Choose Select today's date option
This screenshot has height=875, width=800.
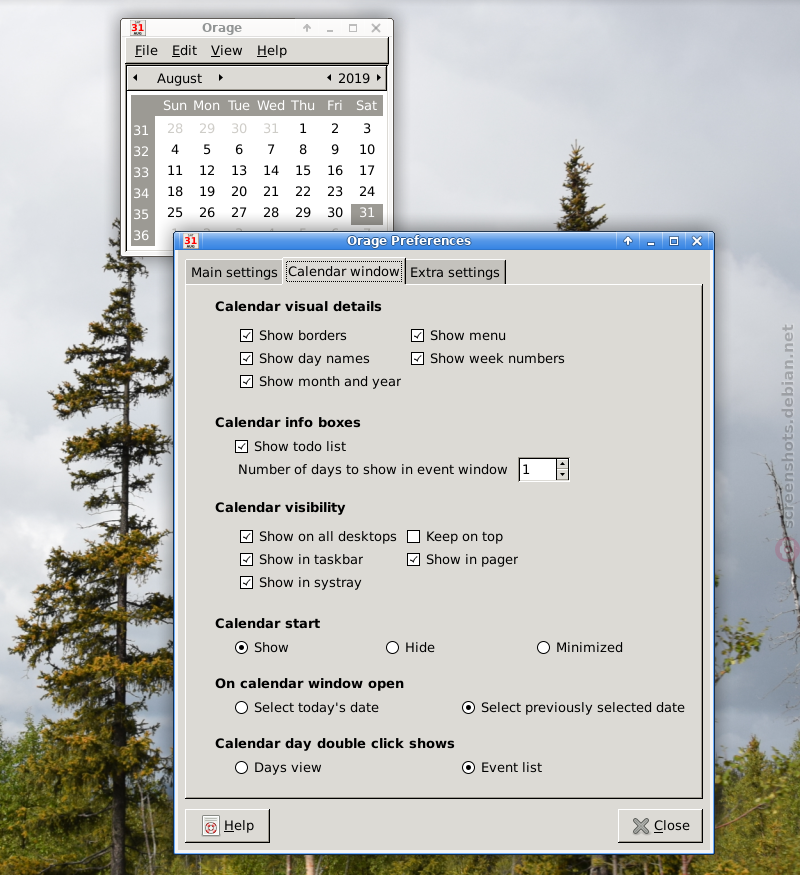click(x=242, y=708)
